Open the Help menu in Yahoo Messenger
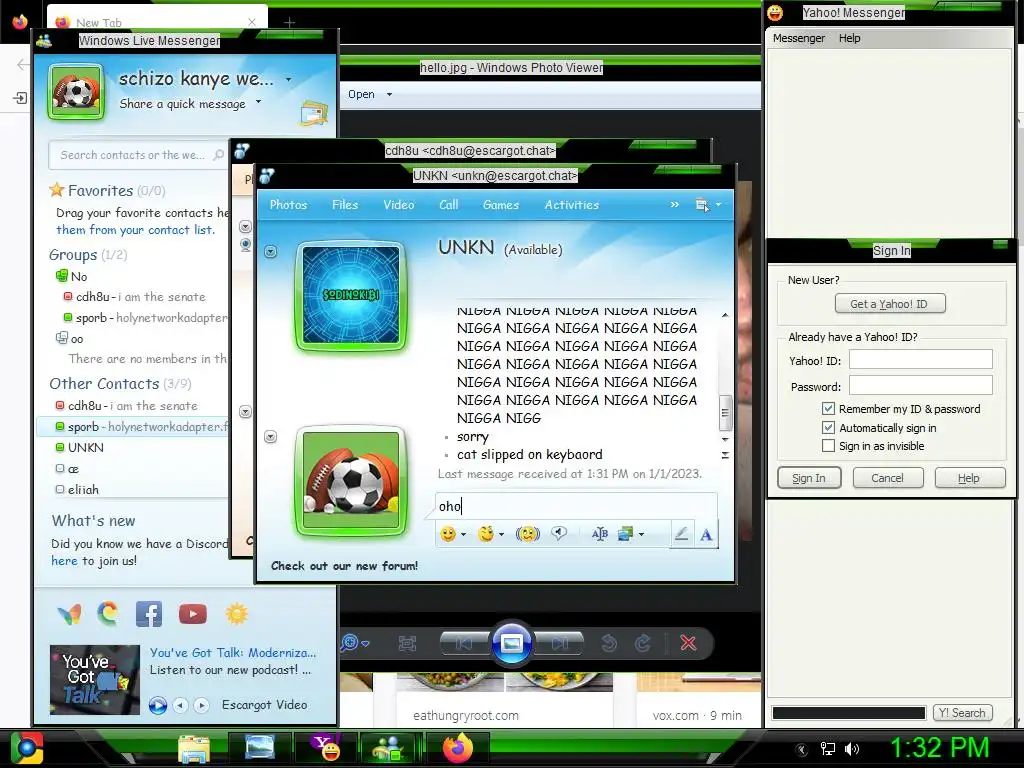Viewport: 1024px width, 768px height. 849,38
